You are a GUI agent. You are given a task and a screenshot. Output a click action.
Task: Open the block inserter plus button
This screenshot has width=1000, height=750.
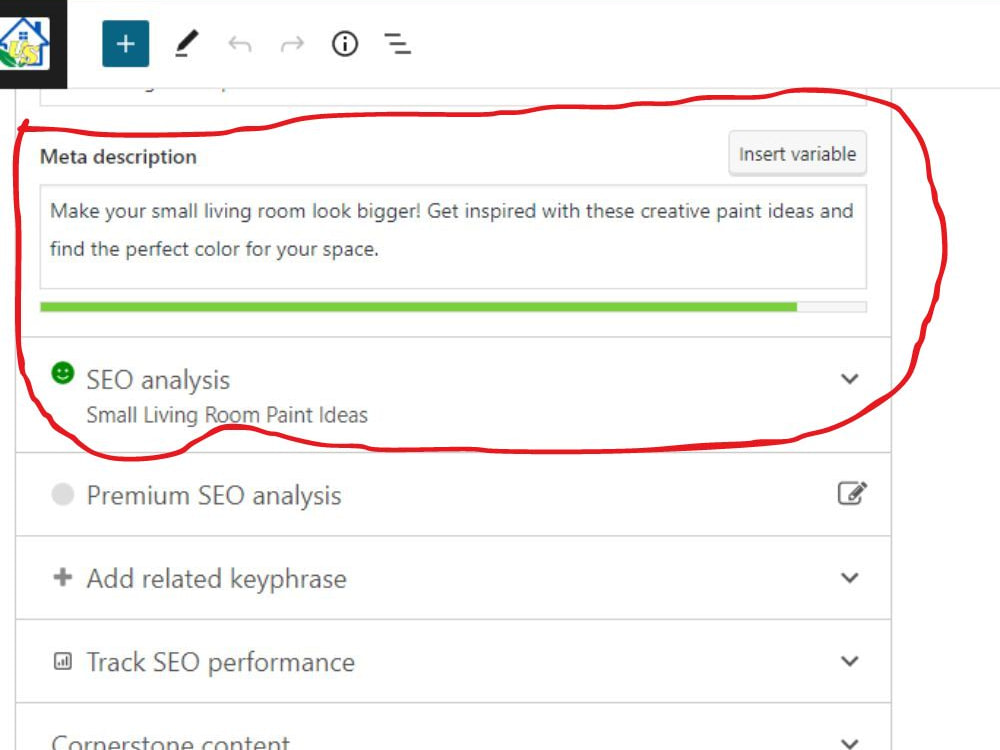[126, 43]
